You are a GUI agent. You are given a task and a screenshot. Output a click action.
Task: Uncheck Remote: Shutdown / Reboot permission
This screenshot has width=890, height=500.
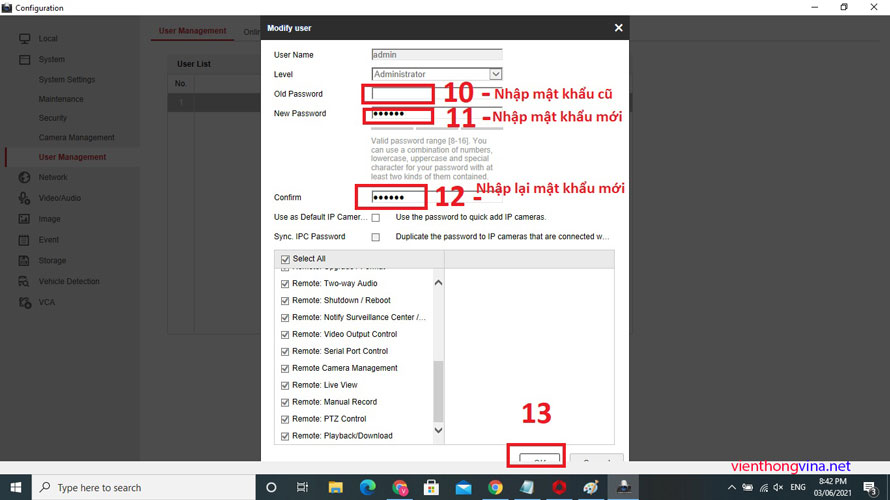coord(285,301)
